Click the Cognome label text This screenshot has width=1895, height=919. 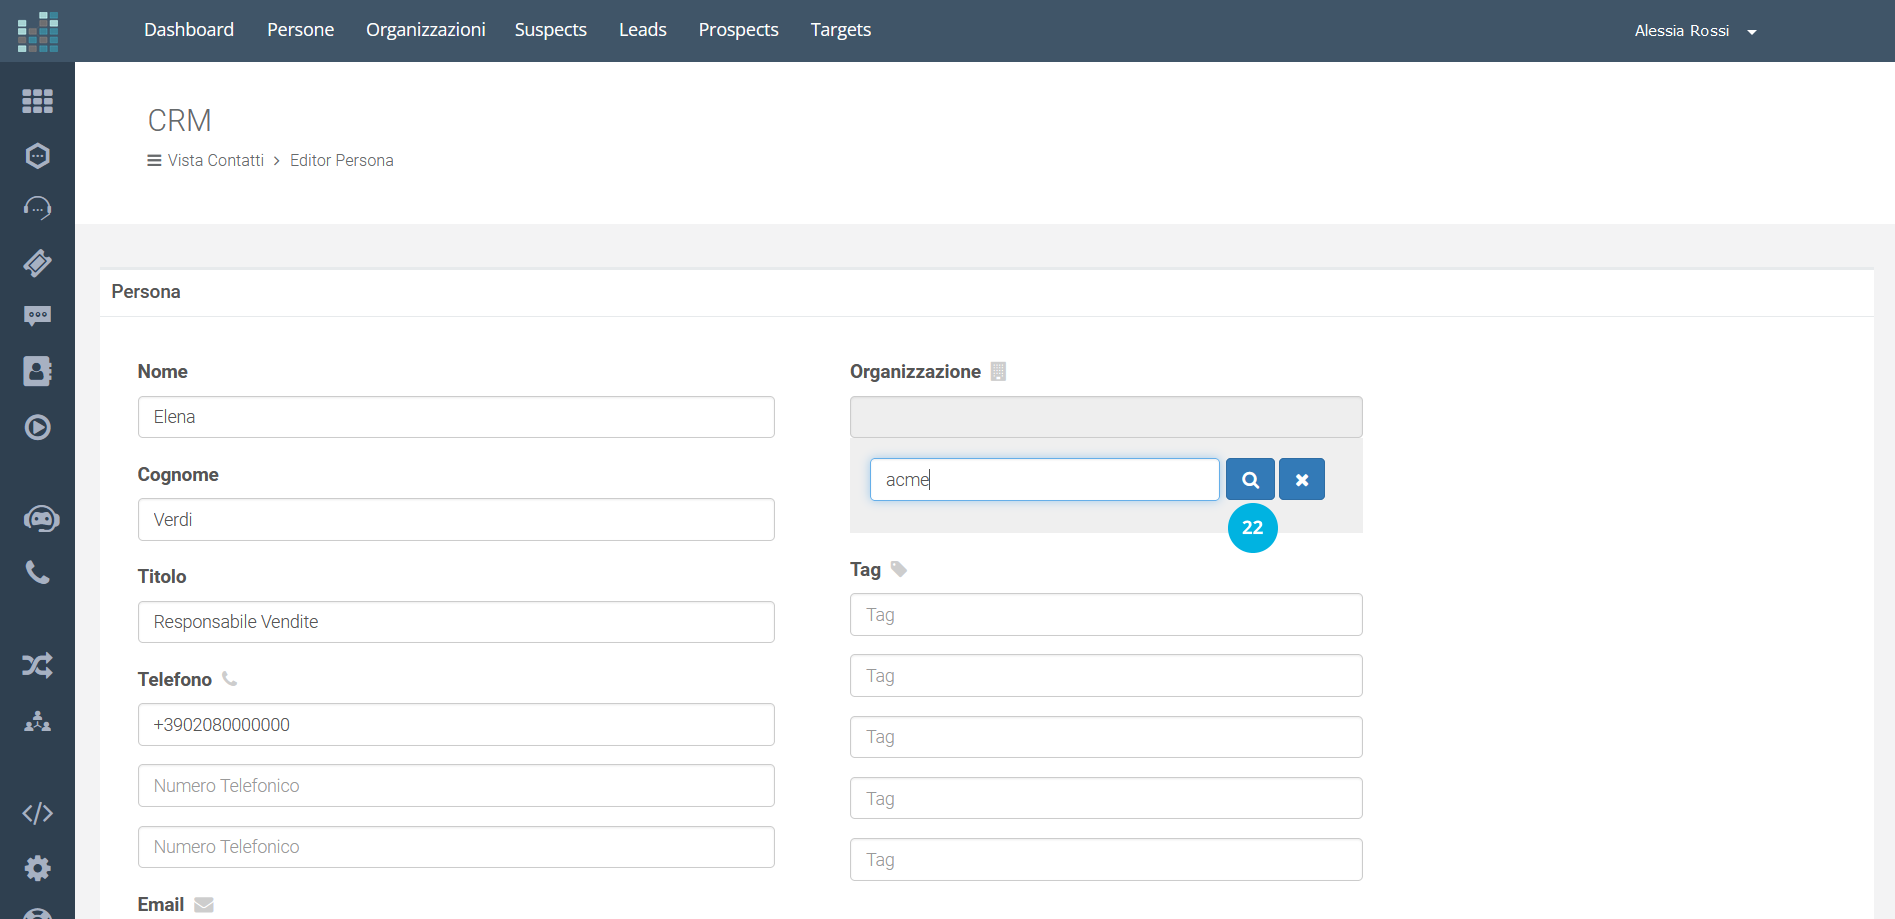pyautogui.click(x=178, y=474)
